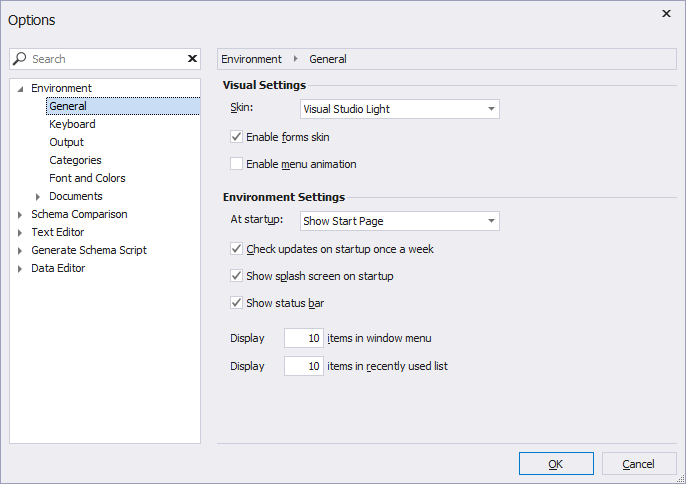686x484 pixels.
Task: Click the Environment Settings section heading
Action: point(284,197)
